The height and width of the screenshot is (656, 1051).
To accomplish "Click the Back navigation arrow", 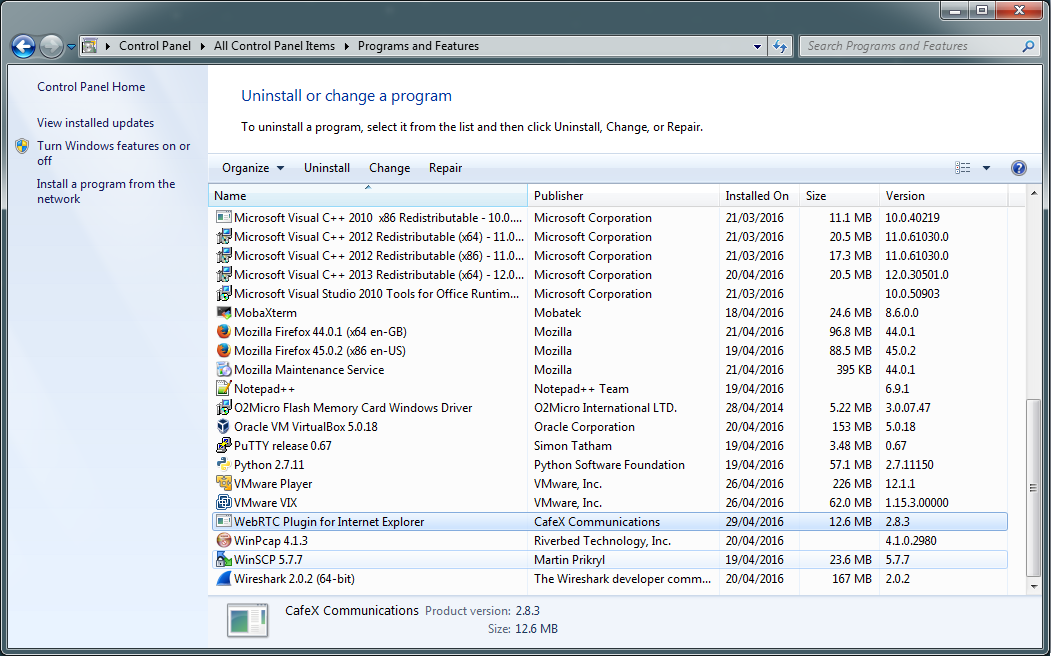I will point(23,46).
